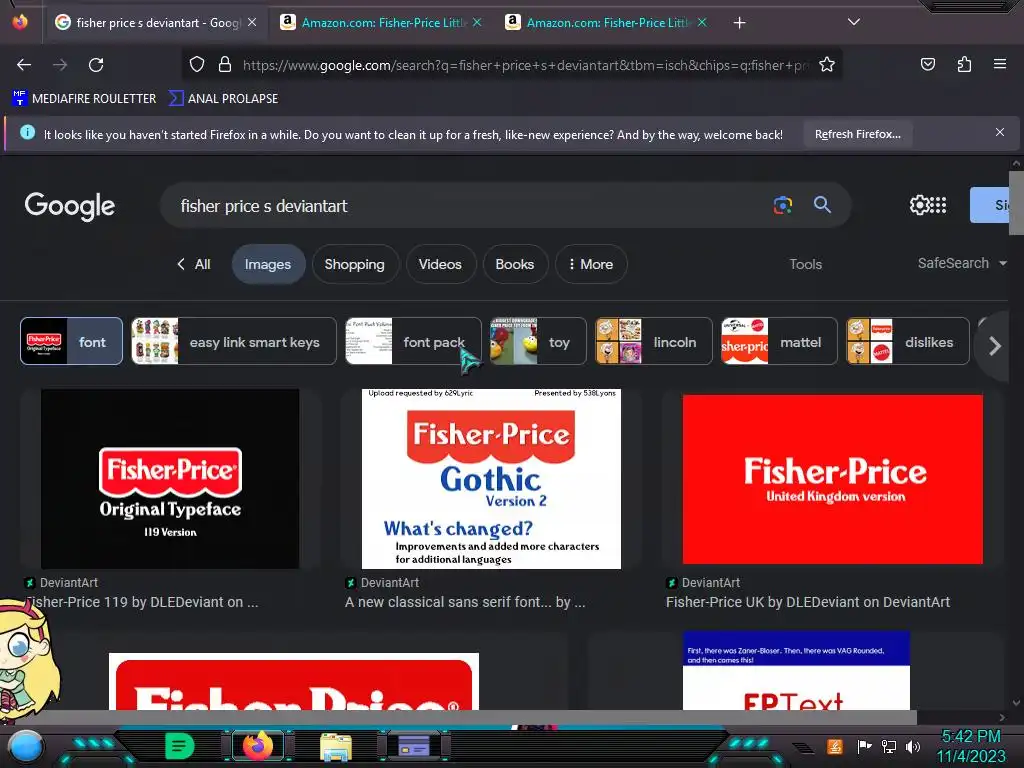Click the Firefox logo in the tab bar
Viewport: 1024px width, 768px height.
pos(20,22)
